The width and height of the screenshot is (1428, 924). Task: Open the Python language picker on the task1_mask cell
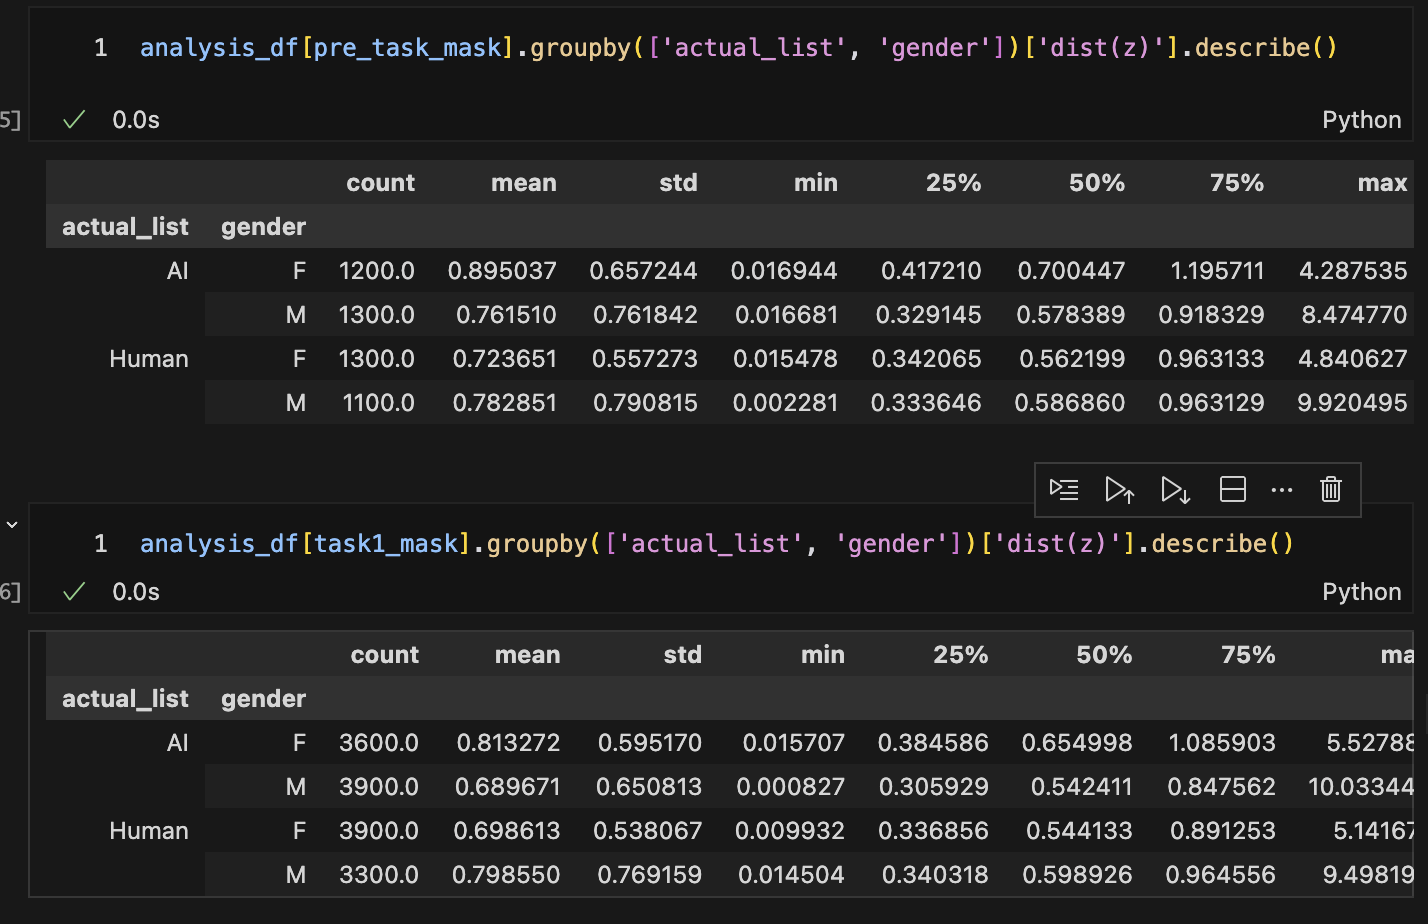pyautogui.click(x=1361, y=592)
